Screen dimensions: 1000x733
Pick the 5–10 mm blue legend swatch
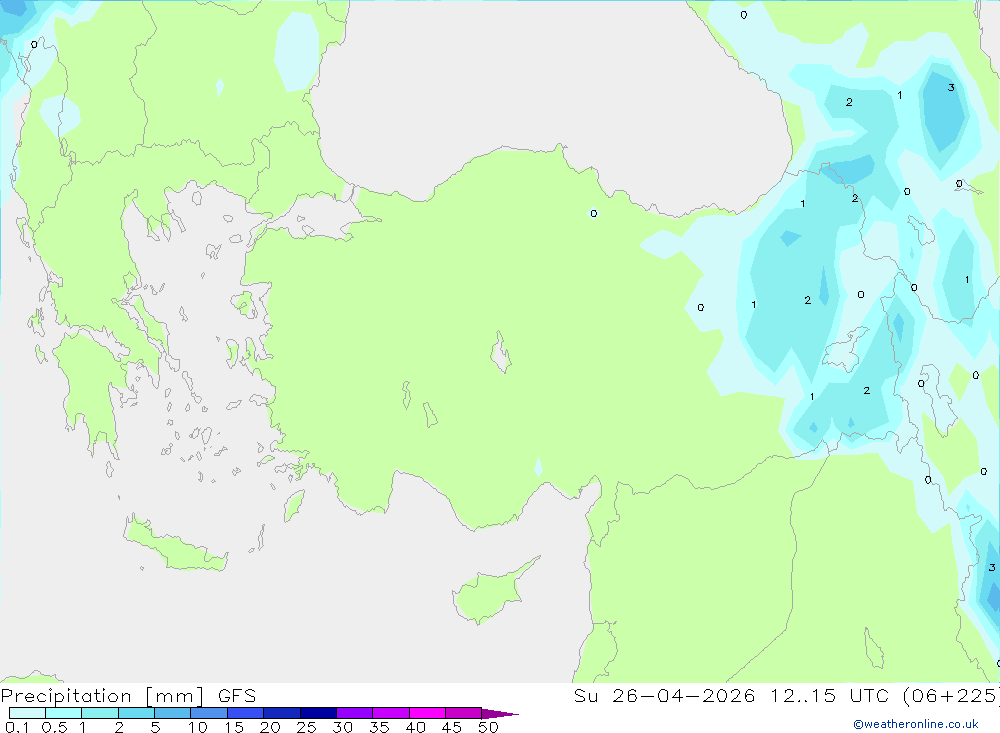pos(173,713)
